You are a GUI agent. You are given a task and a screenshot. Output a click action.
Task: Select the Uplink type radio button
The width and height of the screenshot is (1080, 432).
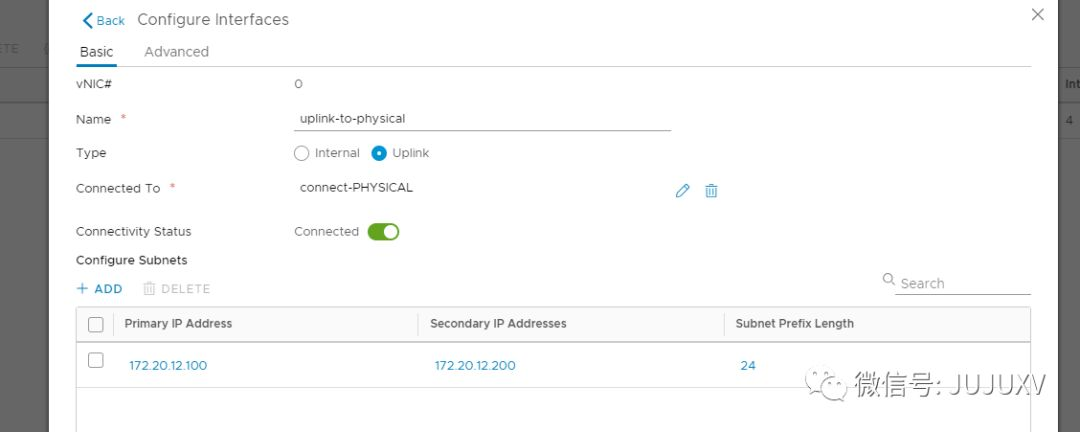point(379,154)
